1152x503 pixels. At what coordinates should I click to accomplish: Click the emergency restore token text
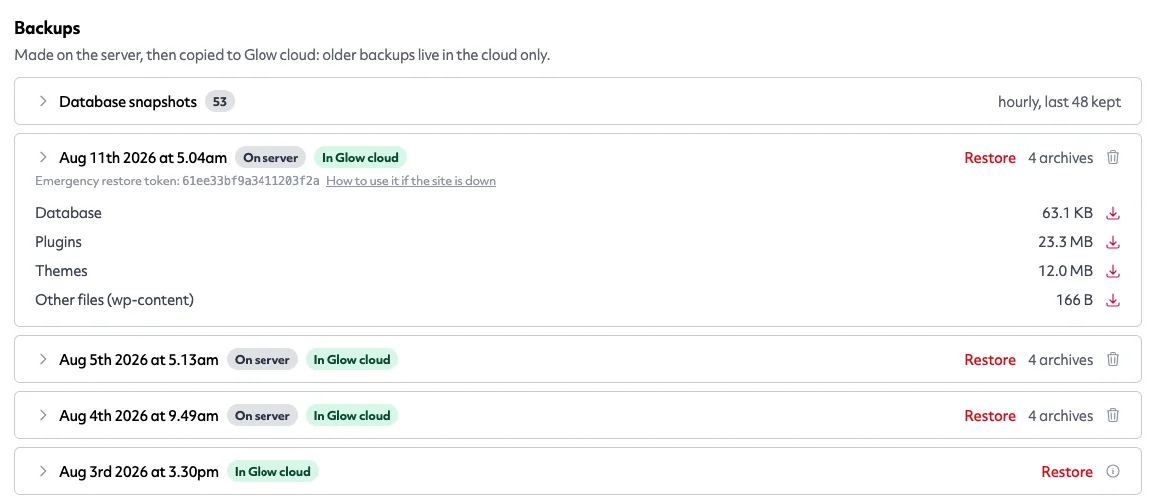click(x=251, y=181)
